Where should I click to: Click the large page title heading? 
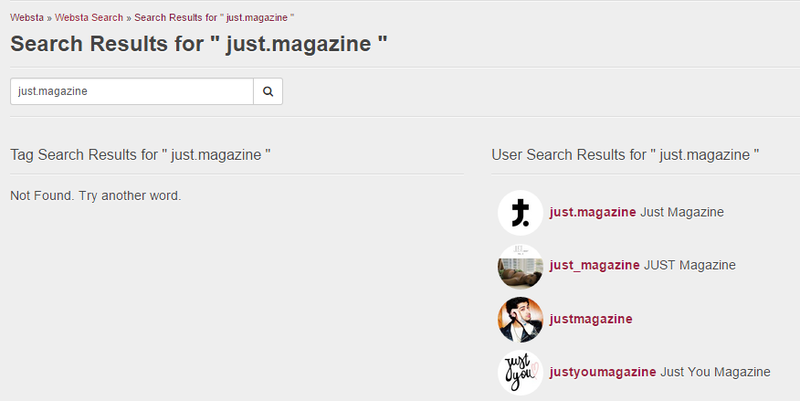[x=198, y=45]
